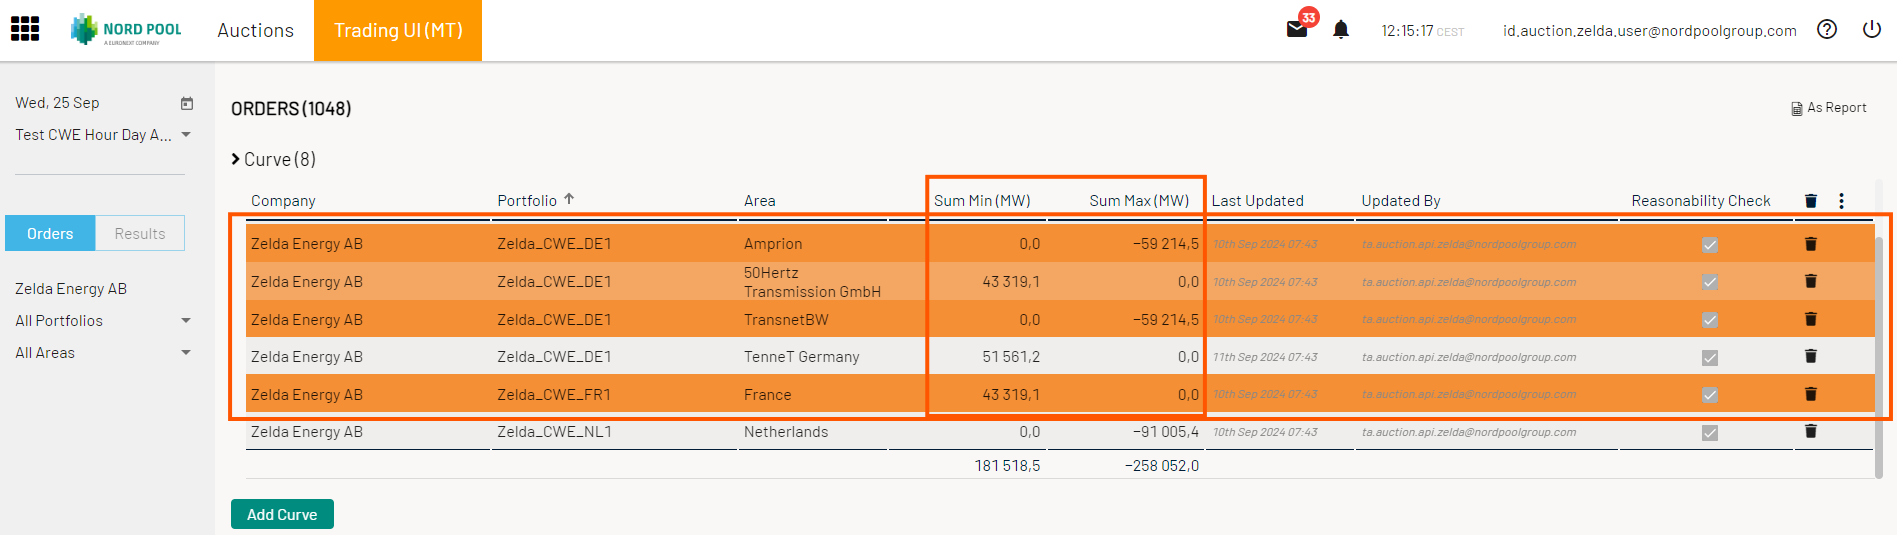Switch to the Results tab
The width and height of the screenshot is (1897, 535).
coord(140,233)
